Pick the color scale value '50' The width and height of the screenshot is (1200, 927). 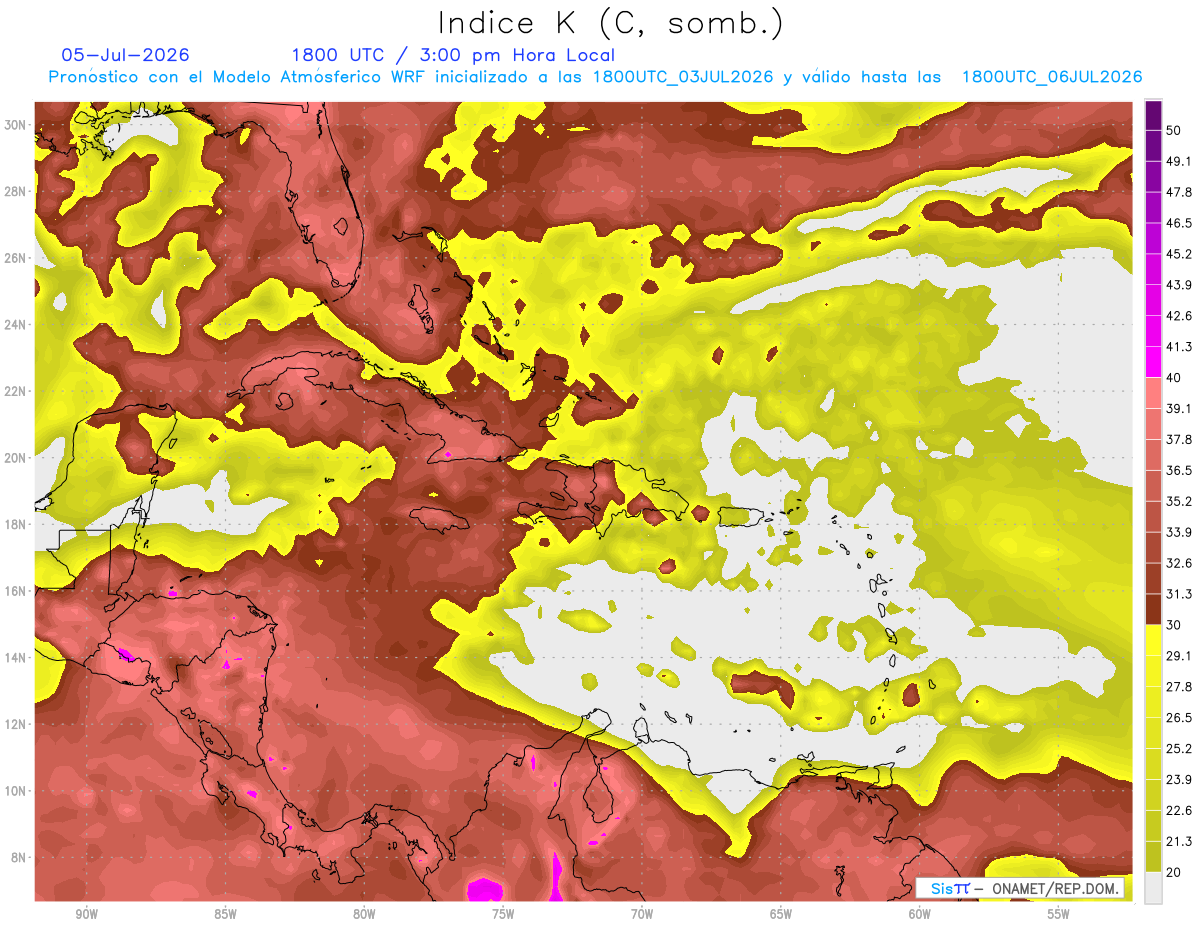tap(1174, 130)
